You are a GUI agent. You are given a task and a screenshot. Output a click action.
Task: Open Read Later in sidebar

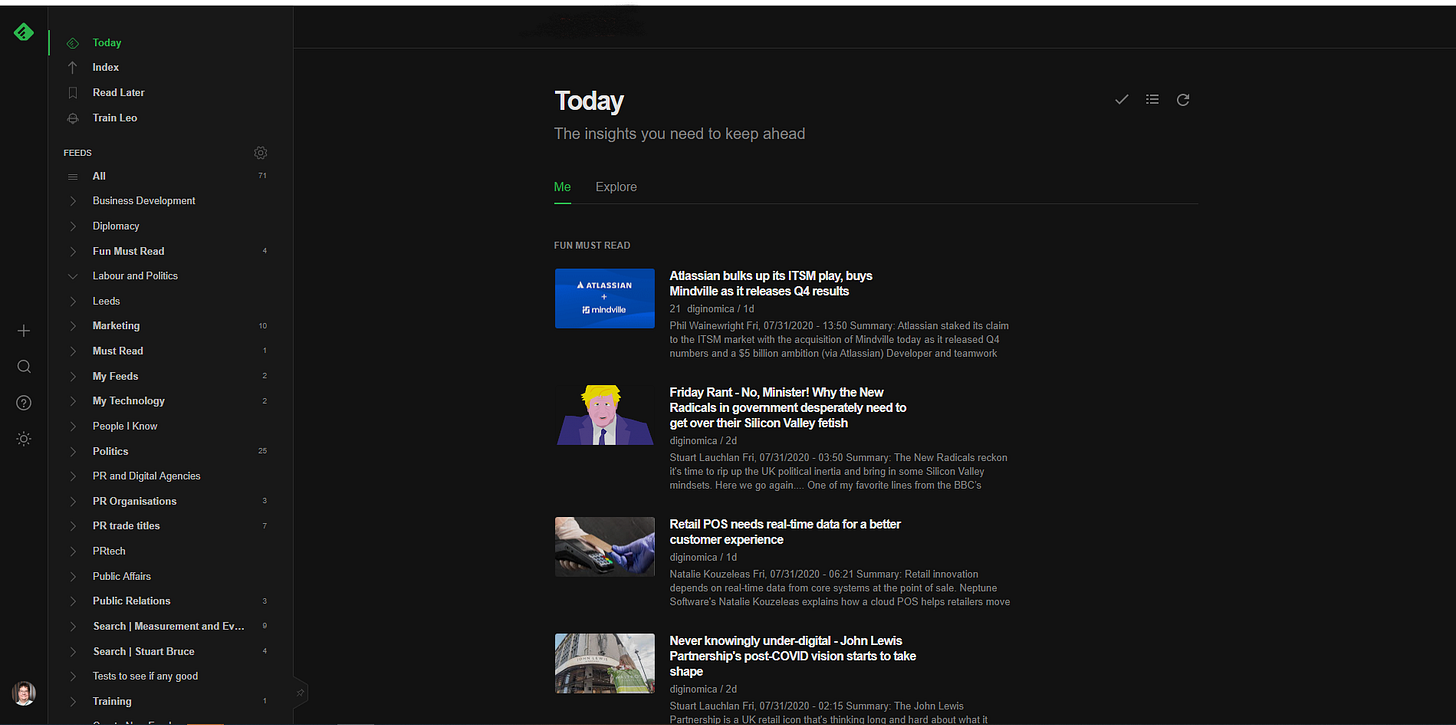[x=119, y=93]
